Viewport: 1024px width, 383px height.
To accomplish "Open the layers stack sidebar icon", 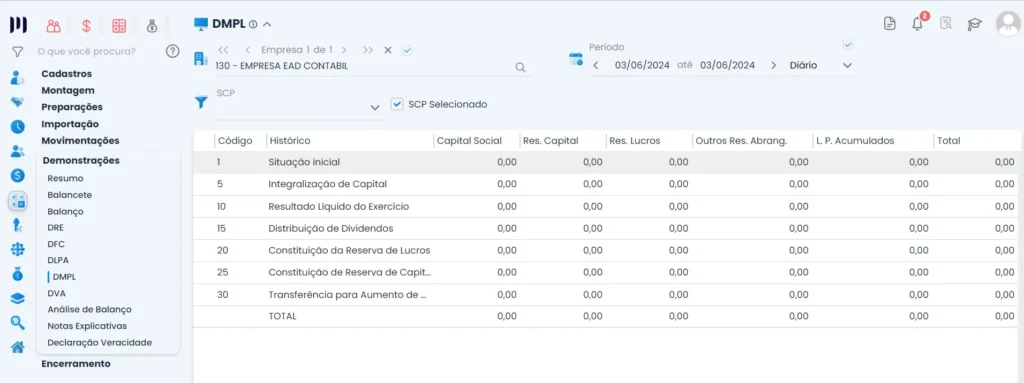I will coord(18,298).
